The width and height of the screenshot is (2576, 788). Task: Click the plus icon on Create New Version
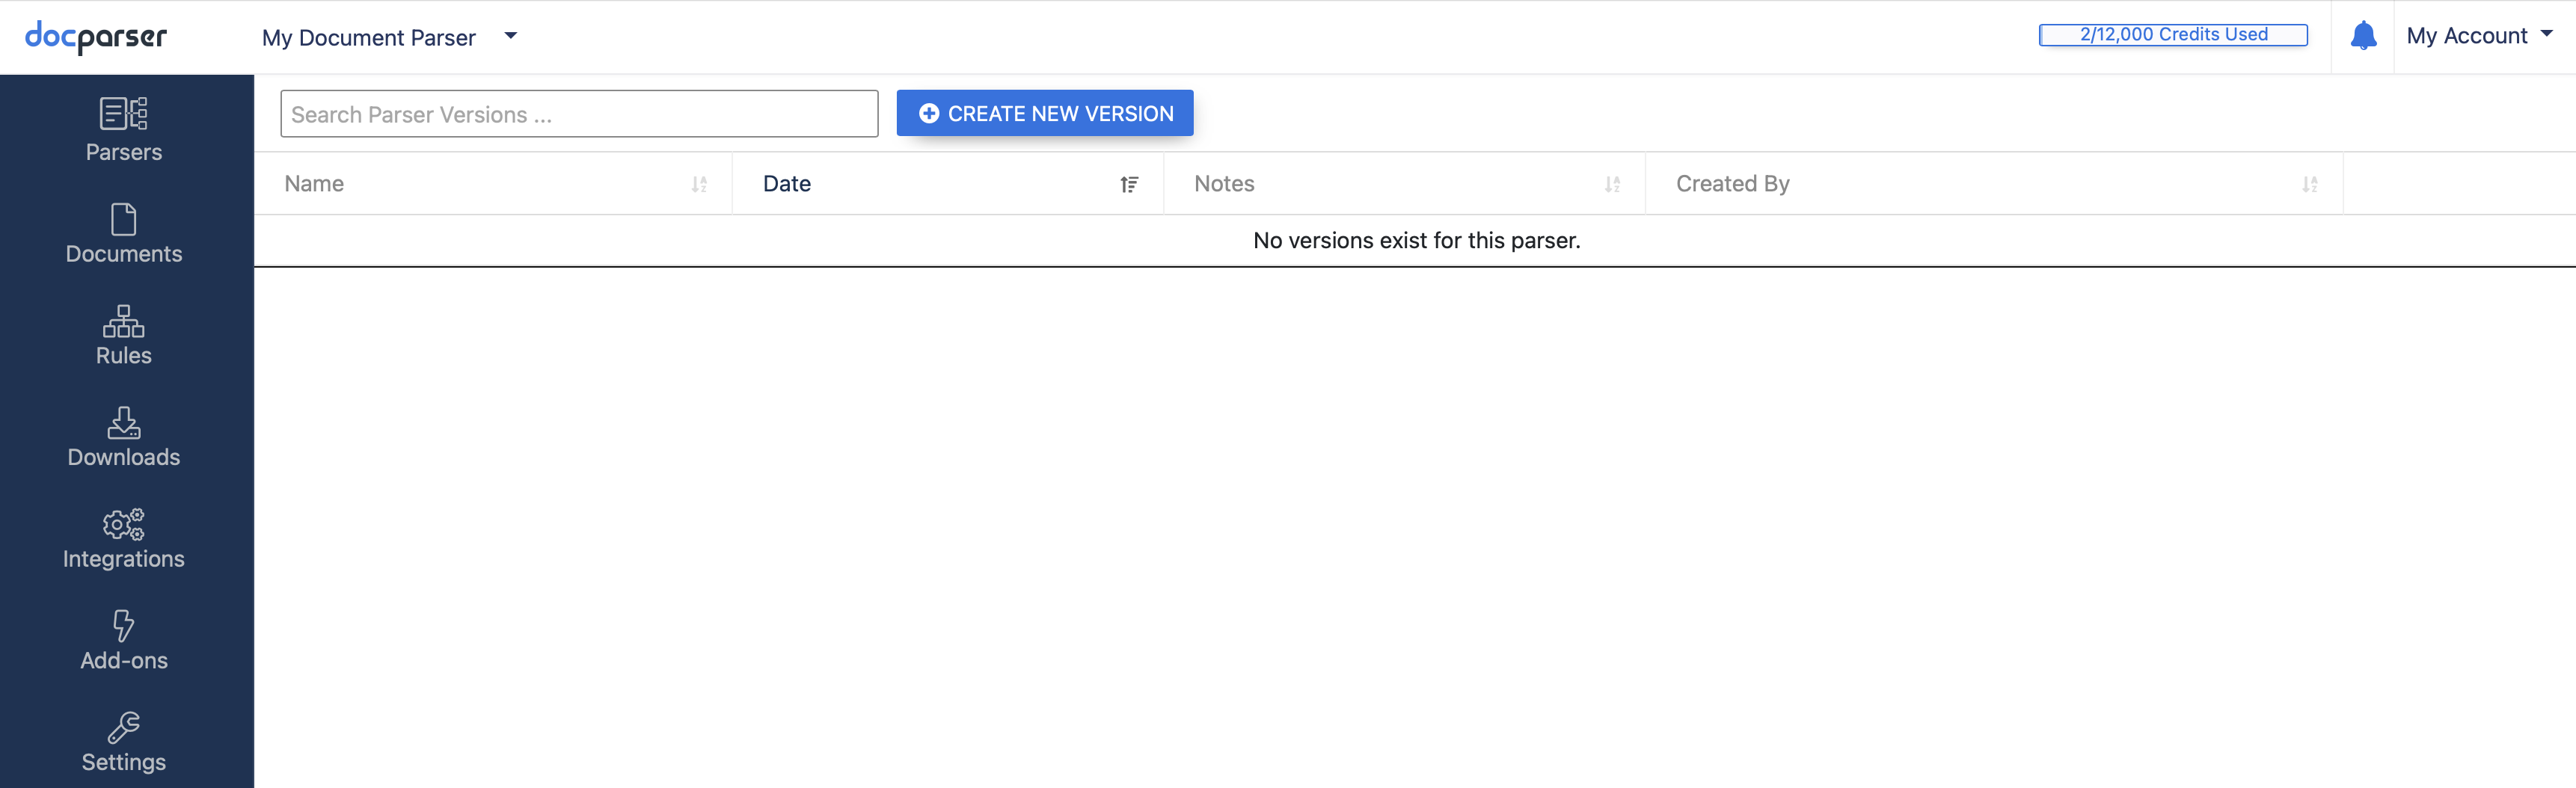(x=929, y=114)
